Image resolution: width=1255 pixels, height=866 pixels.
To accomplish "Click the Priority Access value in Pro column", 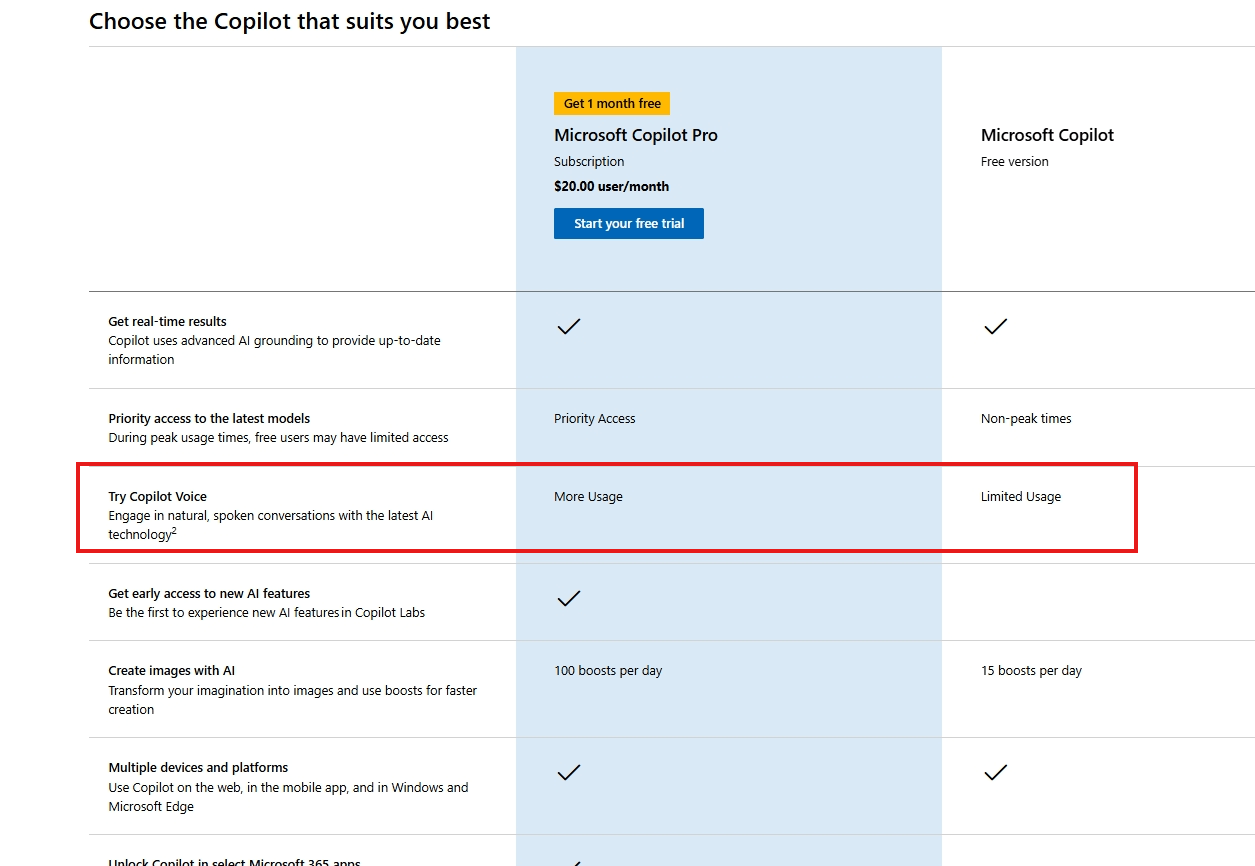I will point(595,418).
